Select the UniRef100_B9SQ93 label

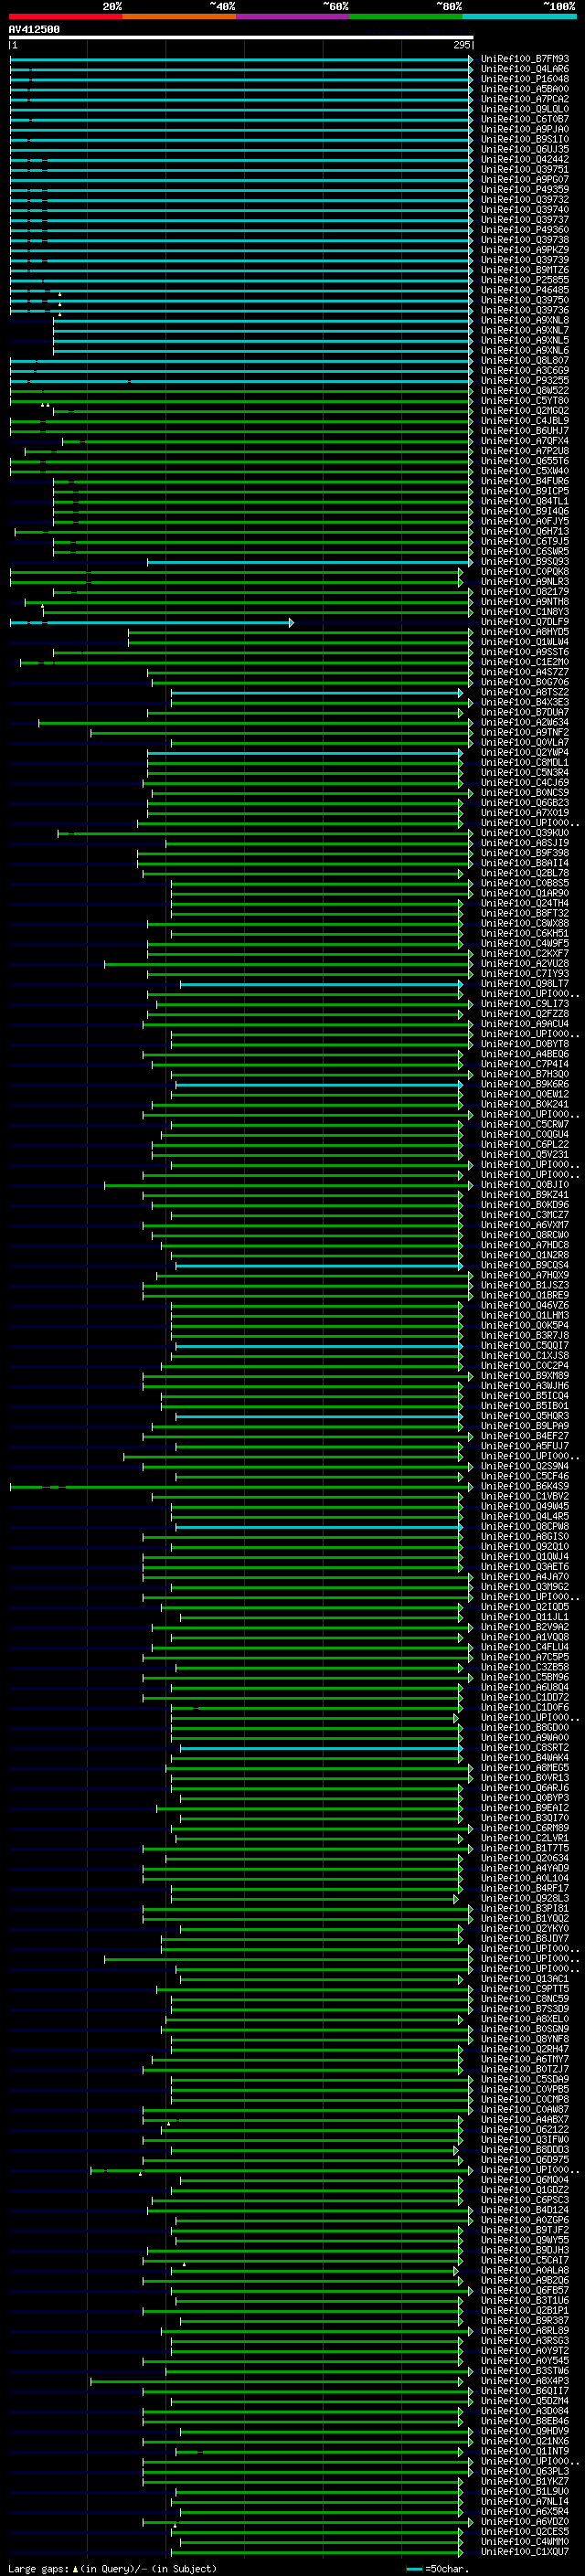pos(525,561)
